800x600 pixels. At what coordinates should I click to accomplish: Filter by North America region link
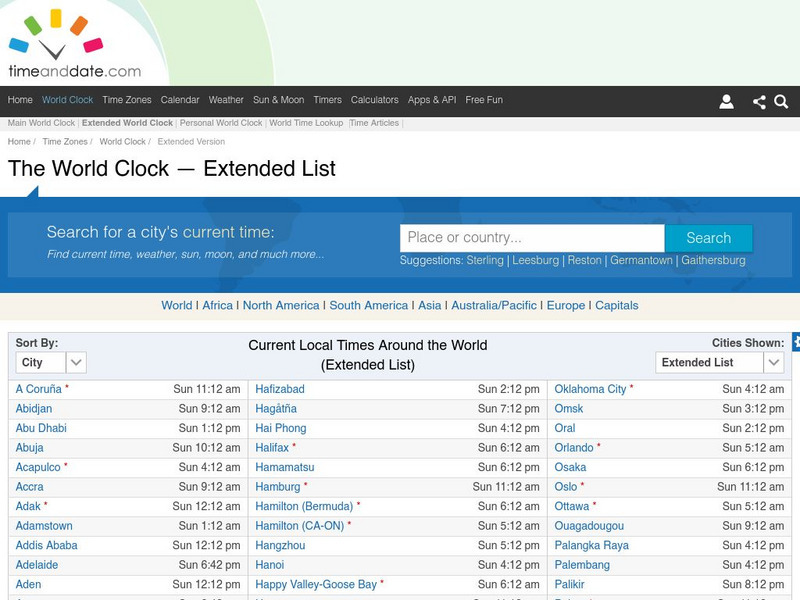coord(281,306)
